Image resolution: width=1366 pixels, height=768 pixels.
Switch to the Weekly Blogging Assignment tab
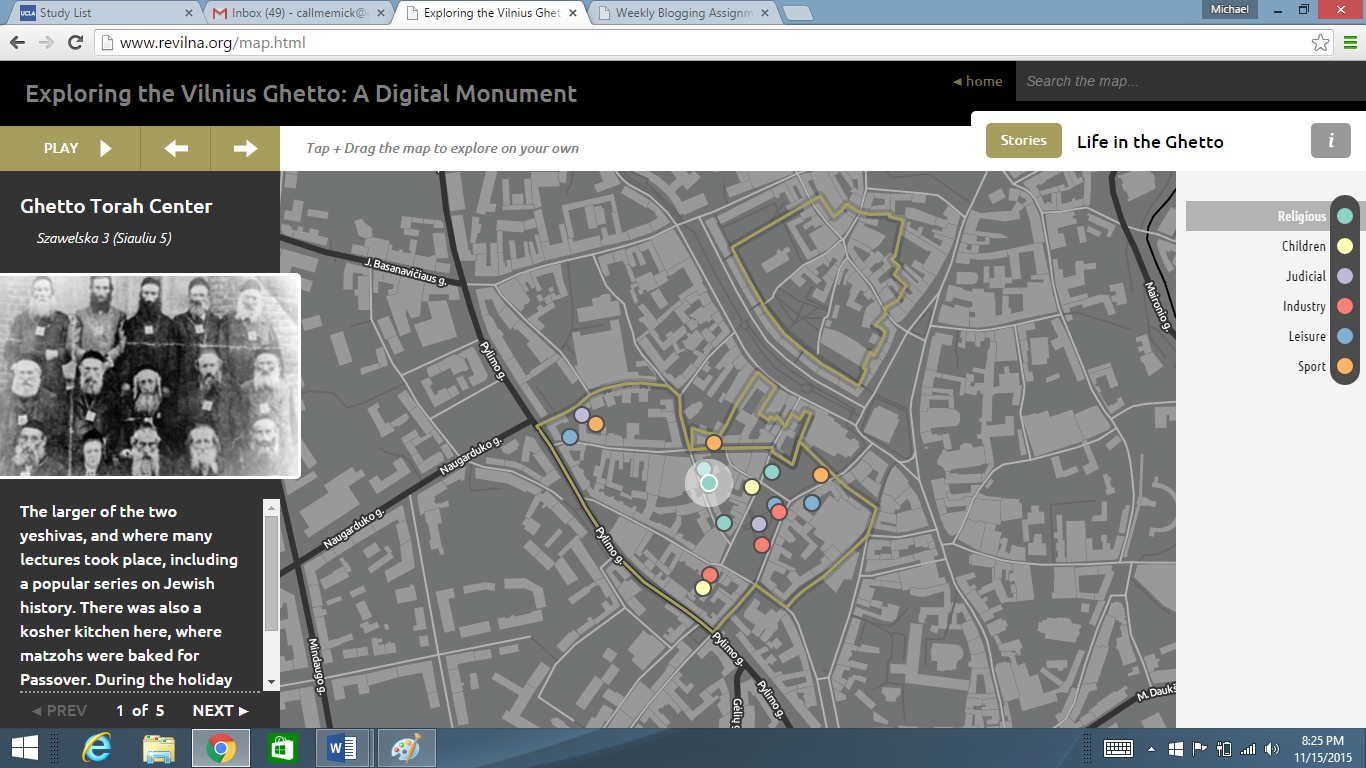point(683,13)
